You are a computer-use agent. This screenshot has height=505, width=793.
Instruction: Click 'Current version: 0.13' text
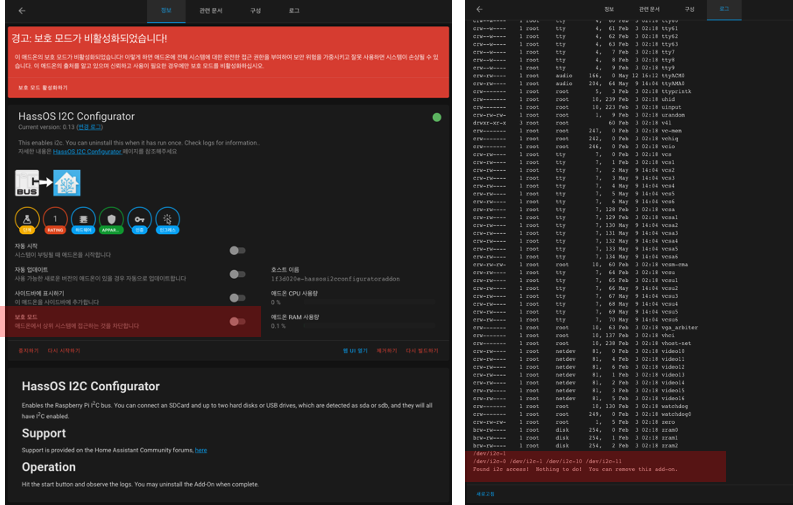tap(46, 127)
